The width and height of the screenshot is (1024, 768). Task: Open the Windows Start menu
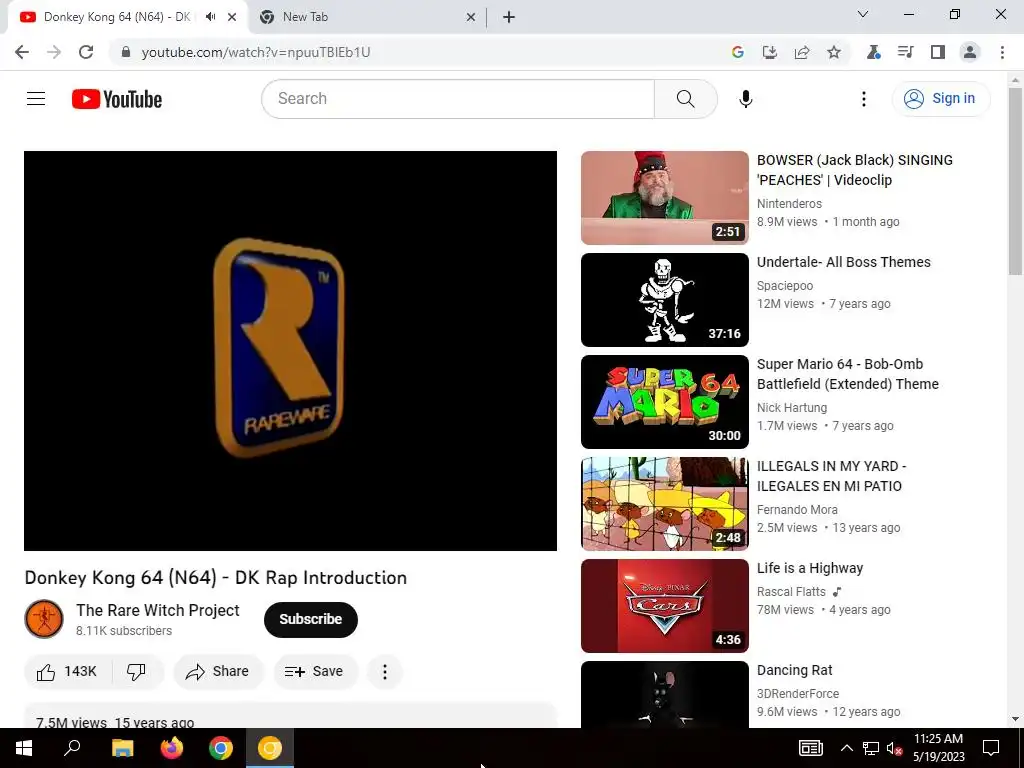(x=24, y=748)
